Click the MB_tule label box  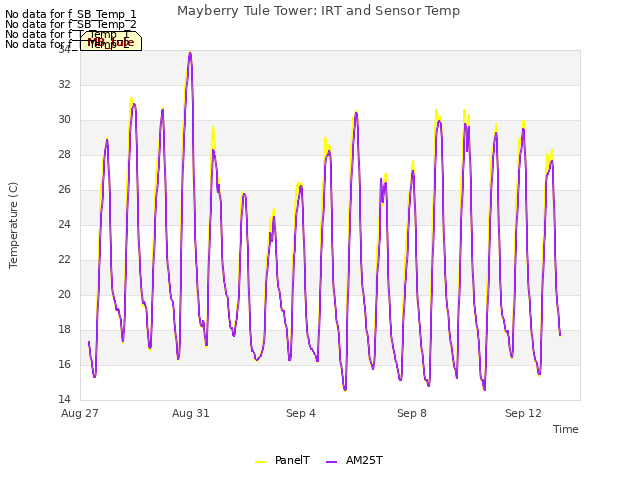(111, 42)
